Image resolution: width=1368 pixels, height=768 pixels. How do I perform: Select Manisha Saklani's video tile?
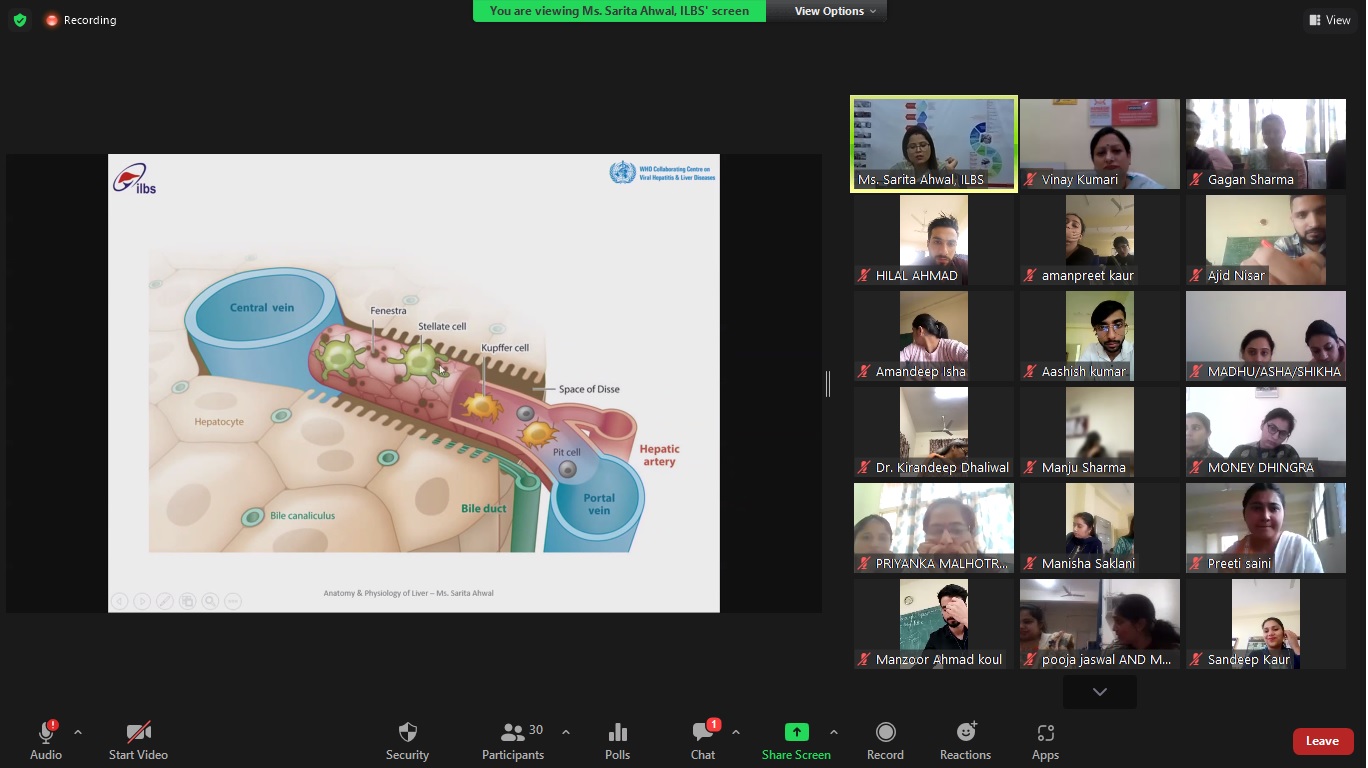coord(1100,528)
